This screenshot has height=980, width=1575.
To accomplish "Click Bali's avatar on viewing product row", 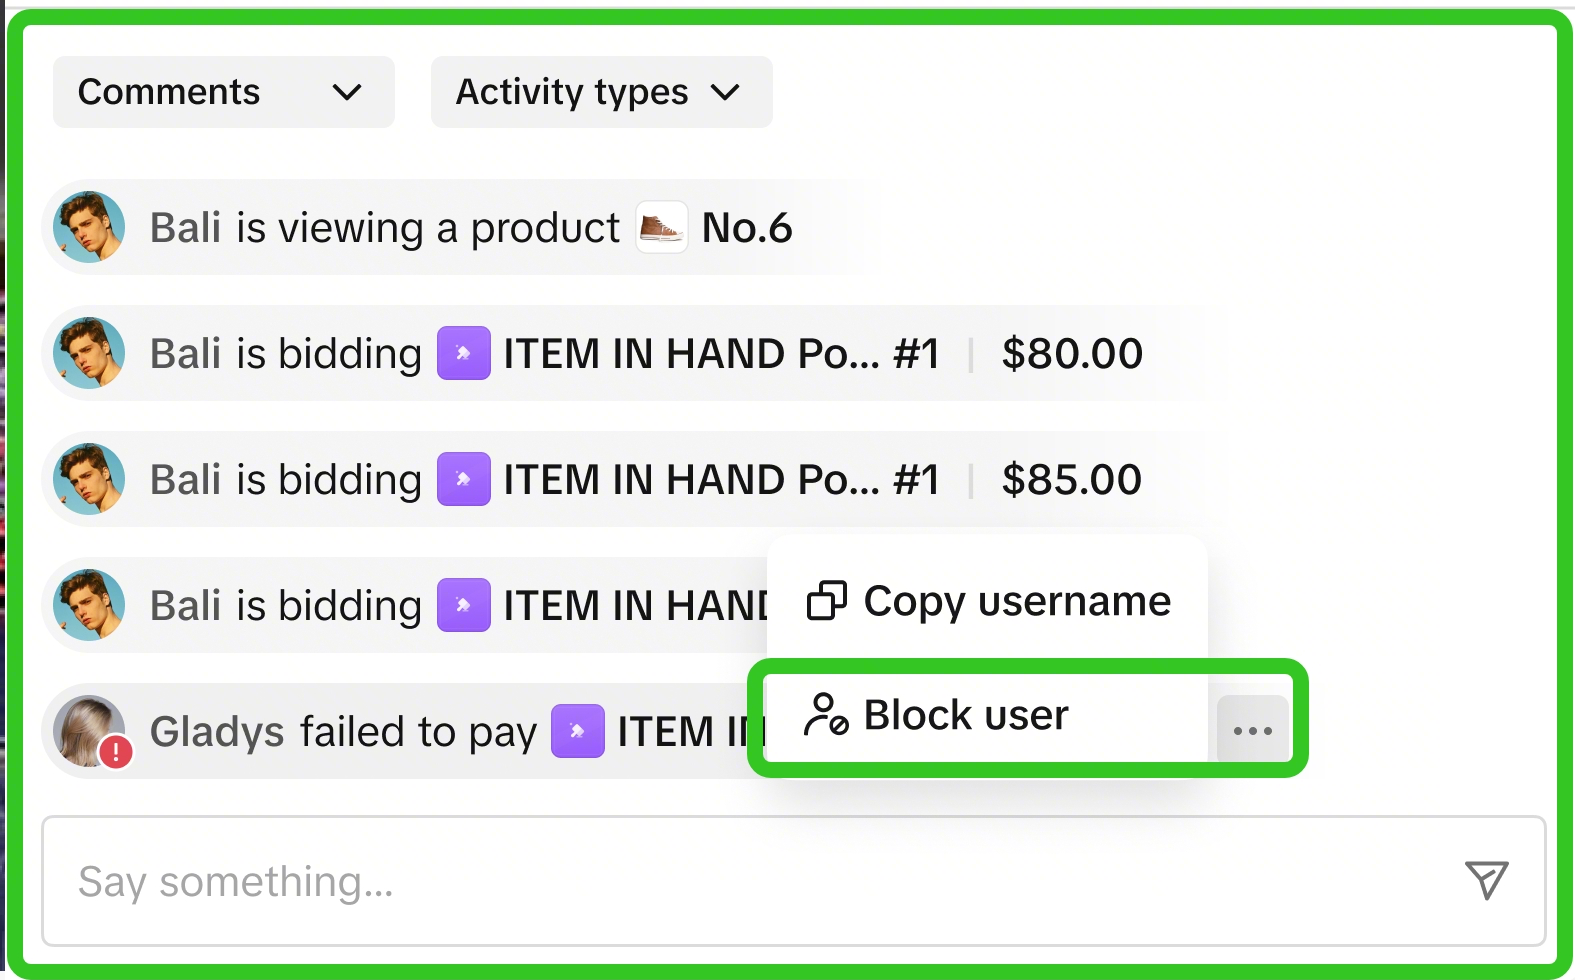I will (x=89, y=227).
